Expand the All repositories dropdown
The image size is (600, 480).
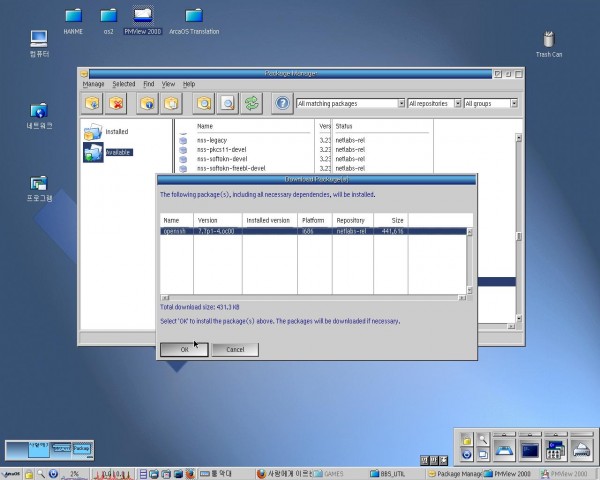click(456, 103)
